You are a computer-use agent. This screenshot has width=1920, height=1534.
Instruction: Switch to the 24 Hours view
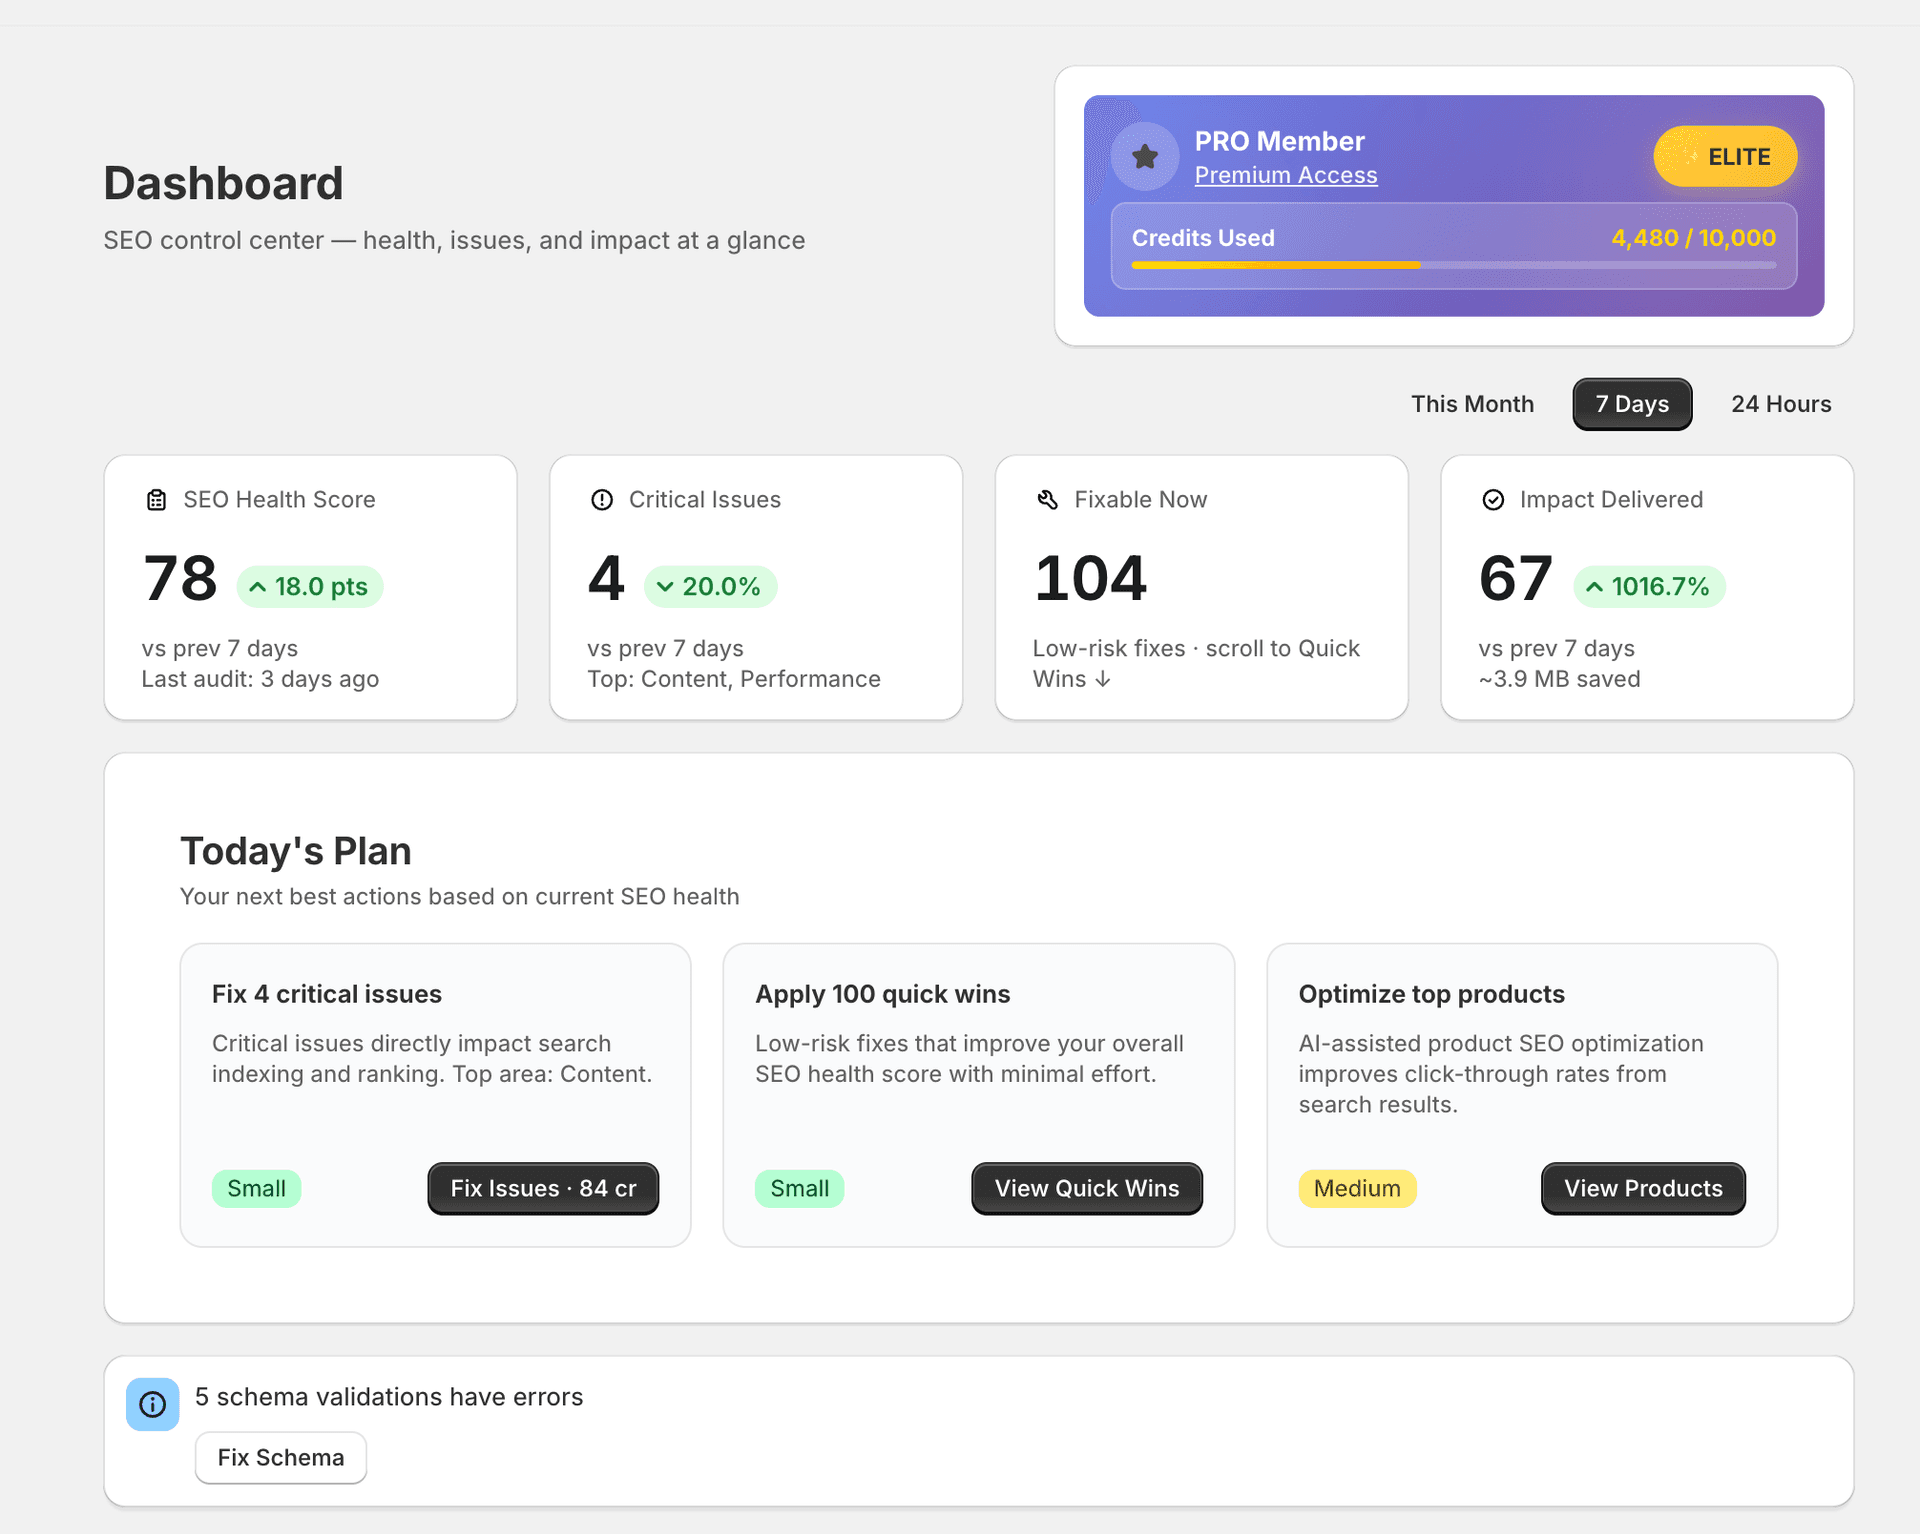(x=1781, y=403)
